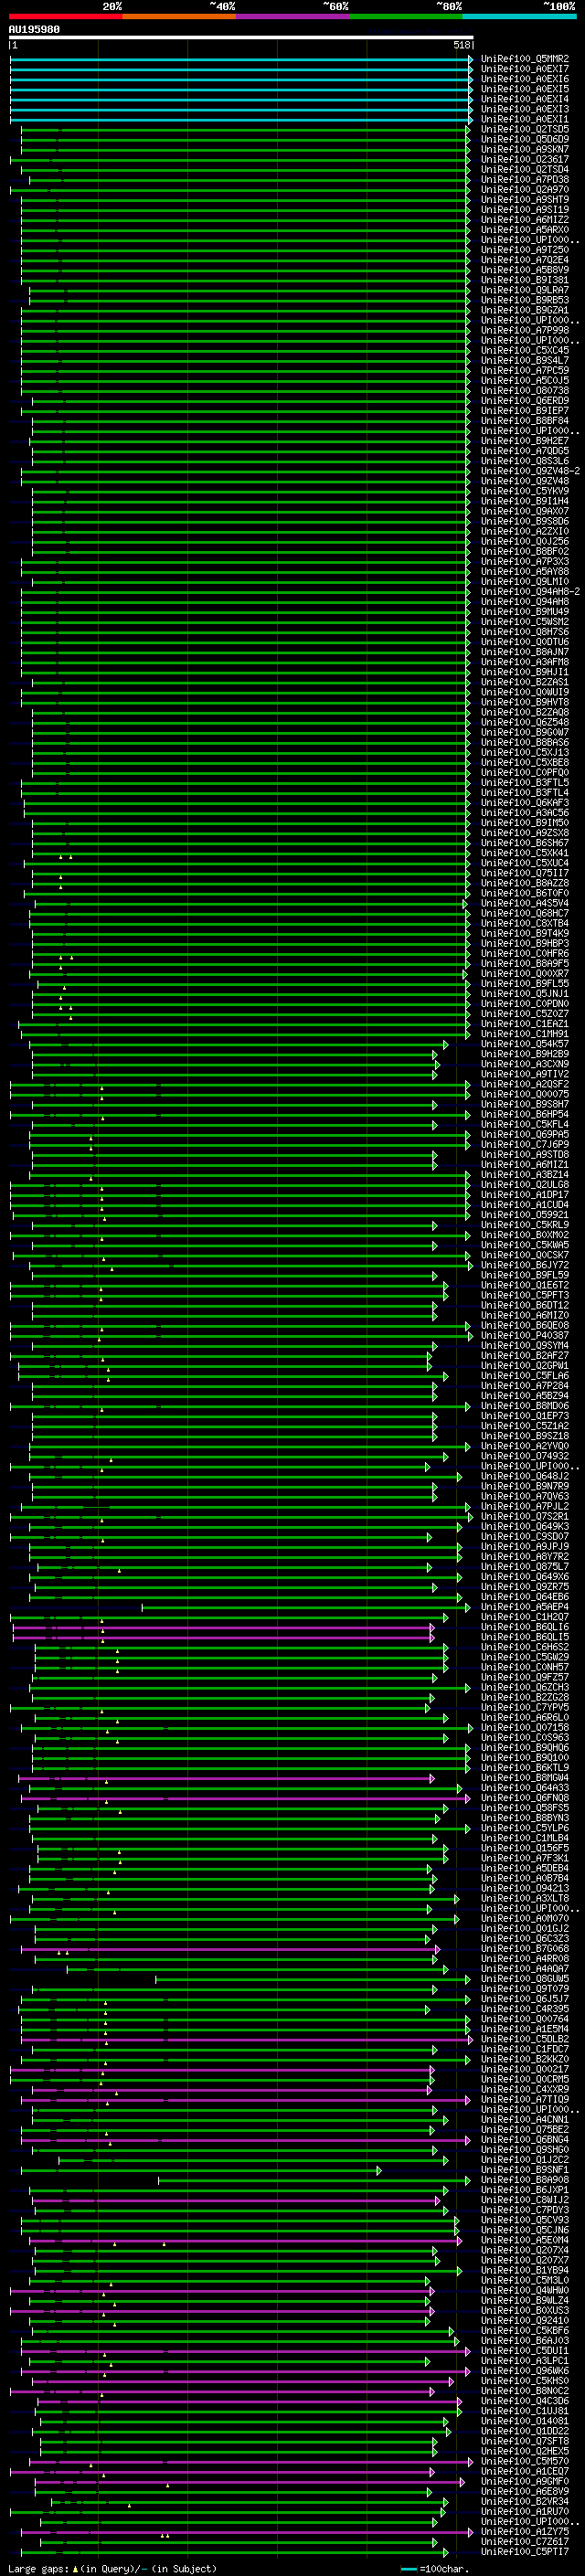Screen dimensions: 585x2576
Task: Click the short green bar for UniRef100_A5HEP4
Action: coord(305,1607)
